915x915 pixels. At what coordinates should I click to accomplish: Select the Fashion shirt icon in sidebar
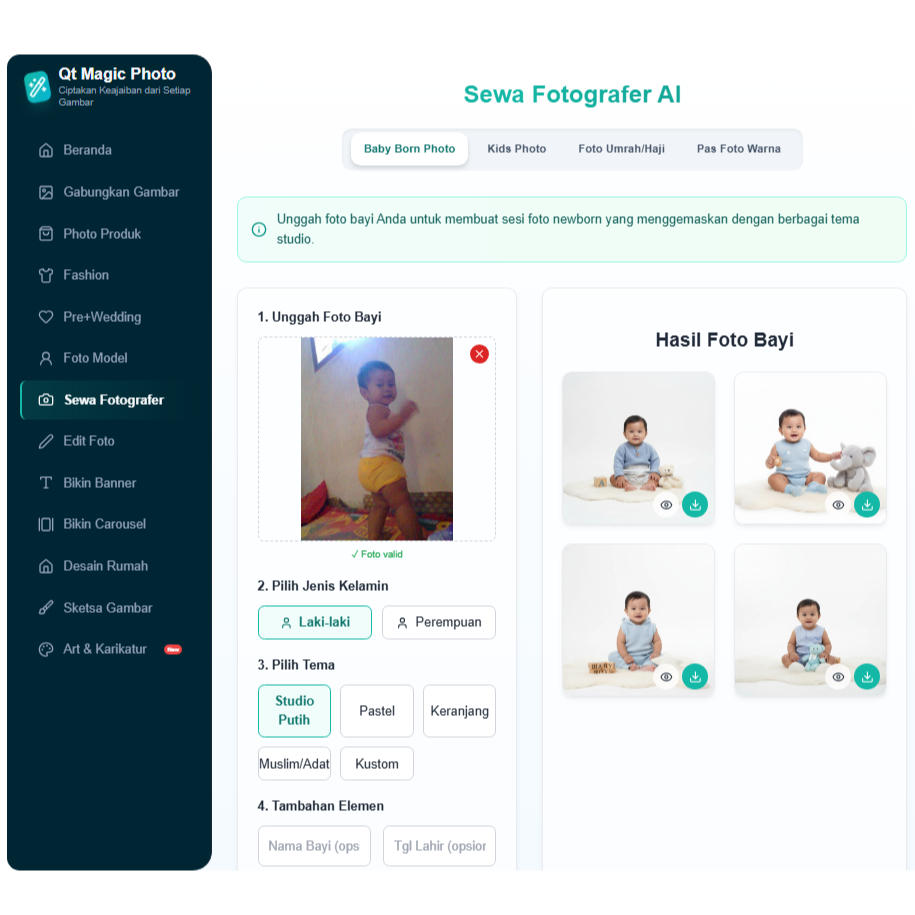pos(46,275)
